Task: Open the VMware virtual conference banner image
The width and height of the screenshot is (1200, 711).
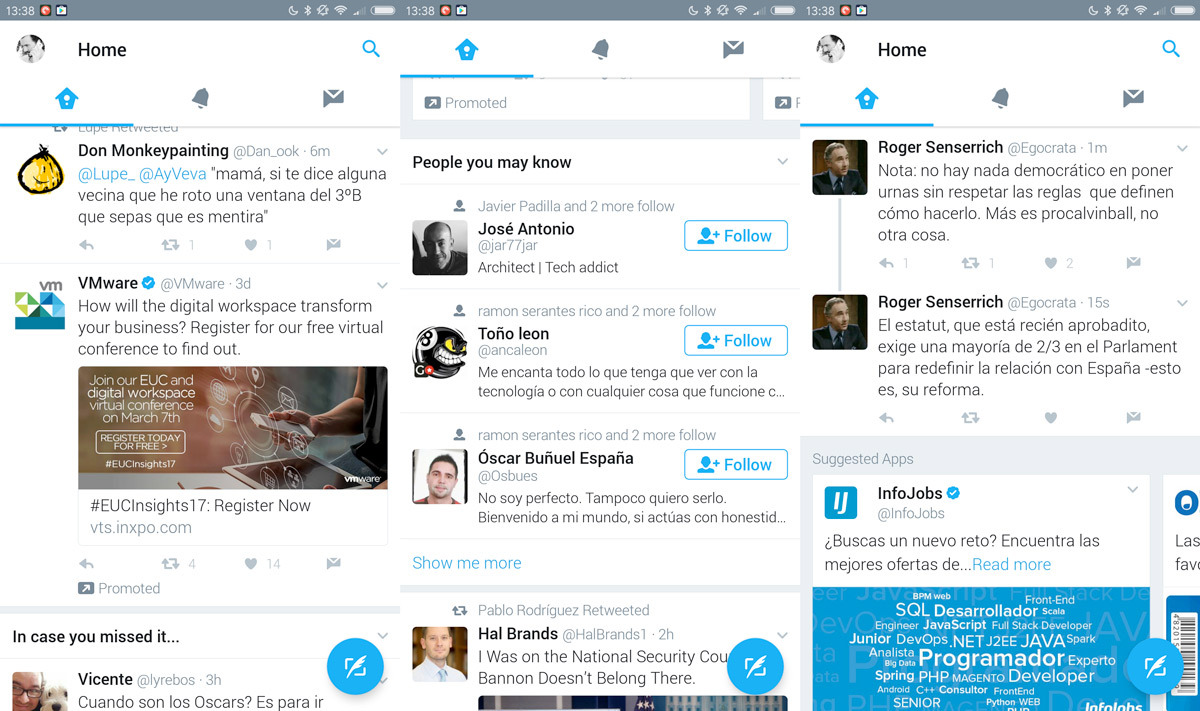Action: tap(232, 428)
